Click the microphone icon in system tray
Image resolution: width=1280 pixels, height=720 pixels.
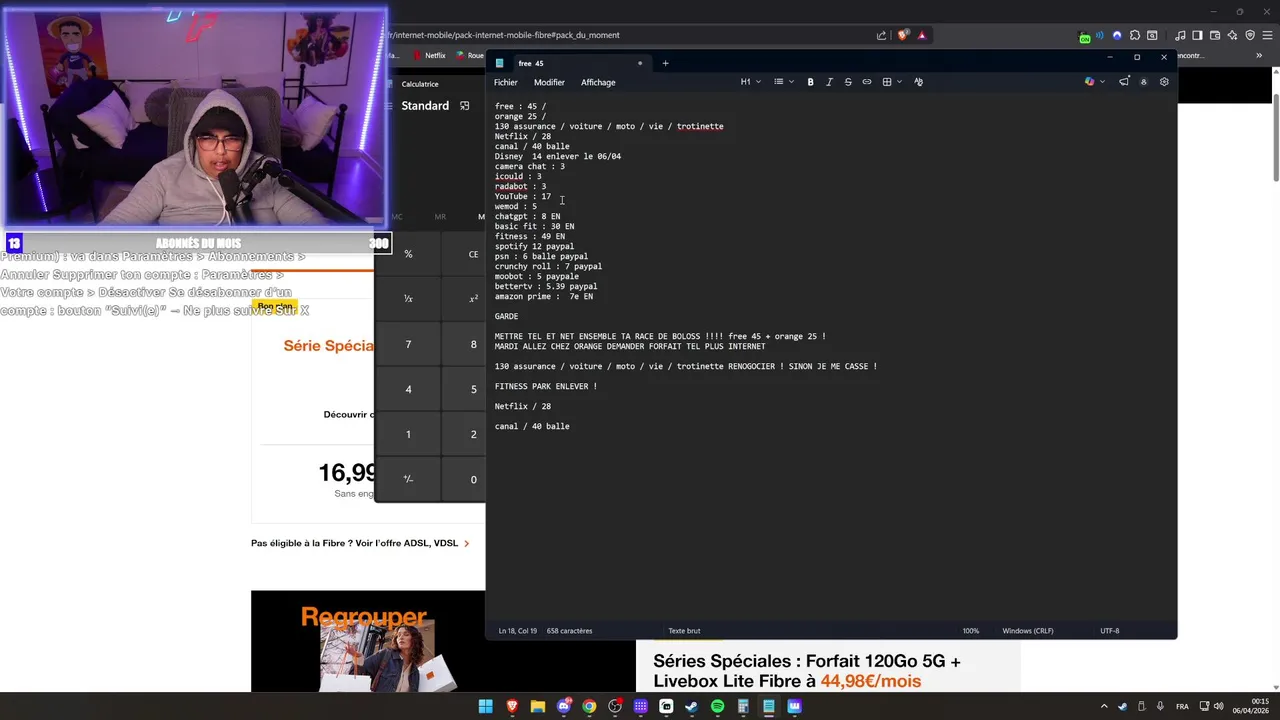1161,706
